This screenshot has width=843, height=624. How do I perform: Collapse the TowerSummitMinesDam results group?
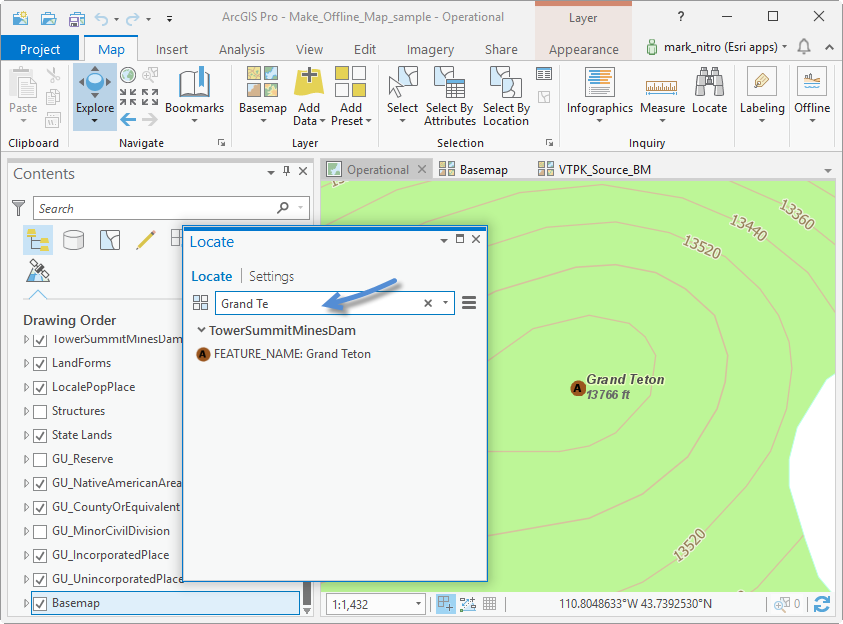(x=201, y=330)
